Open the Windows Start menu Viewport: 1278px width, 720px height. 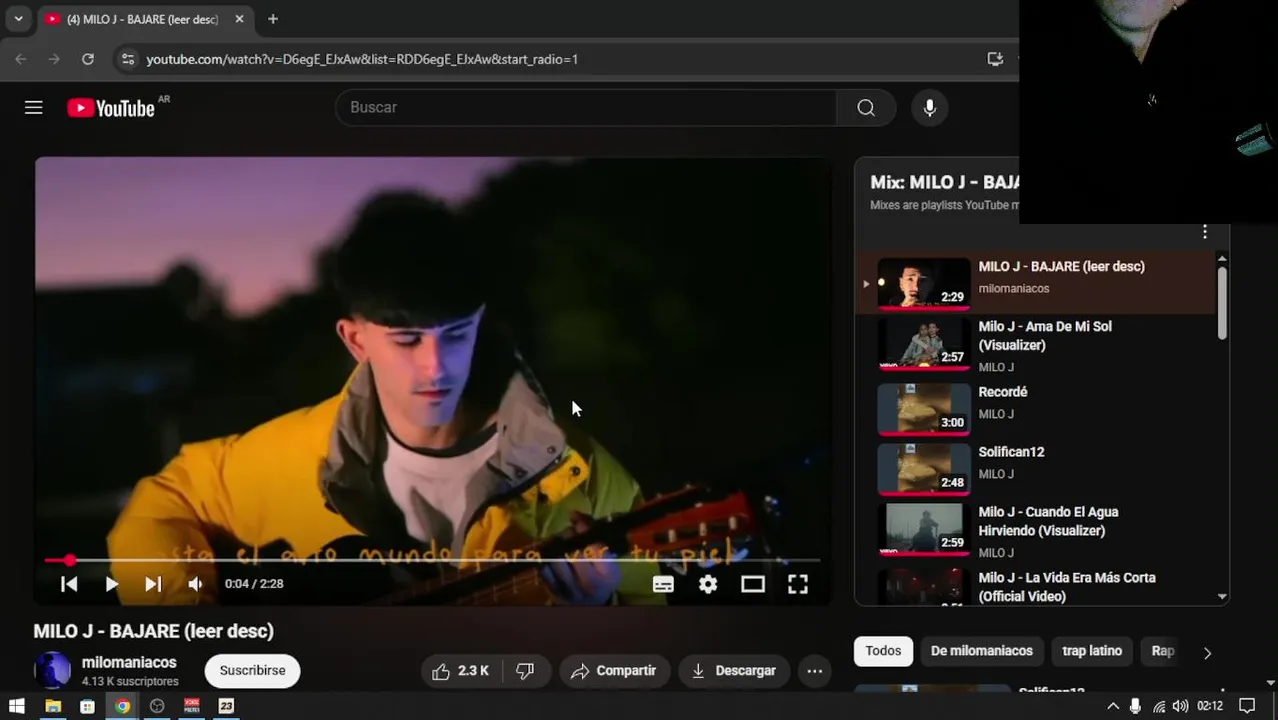click(x=16, y=706)
